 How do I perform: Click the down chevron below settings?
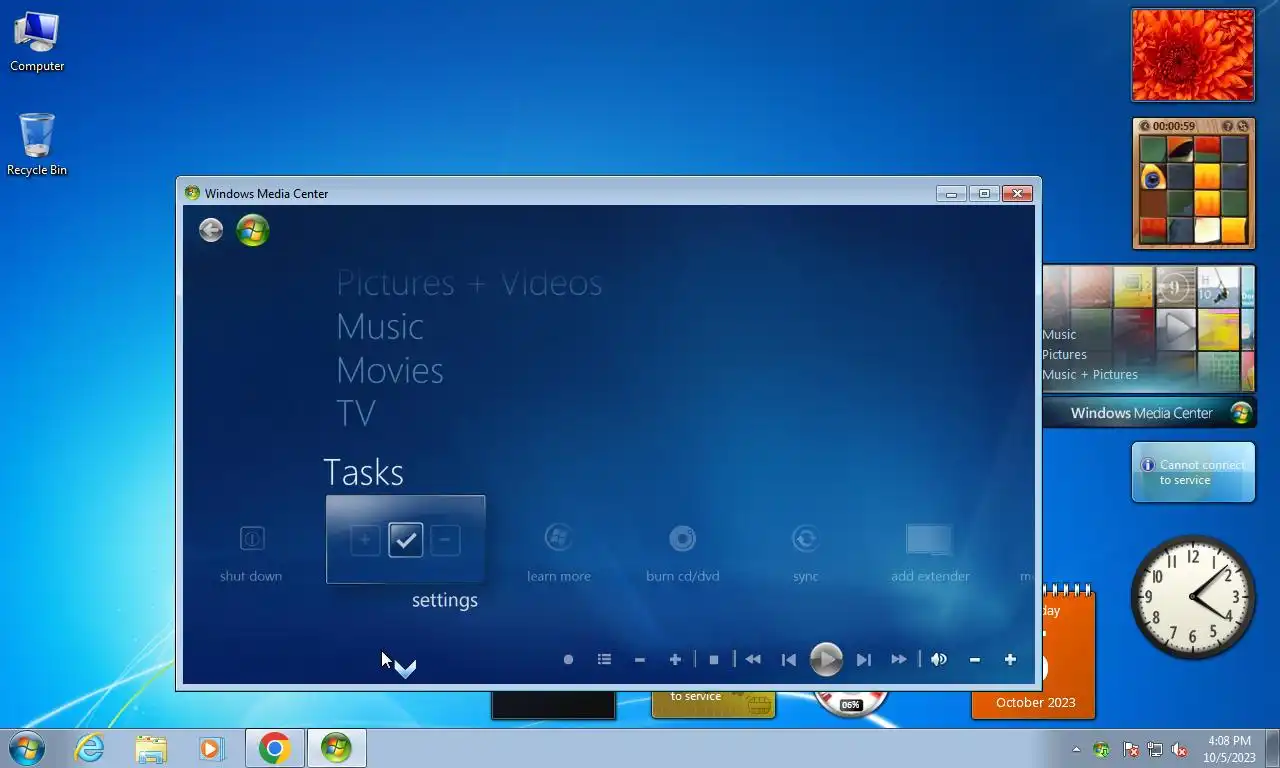pyautogui.click(x=405, y=669)
